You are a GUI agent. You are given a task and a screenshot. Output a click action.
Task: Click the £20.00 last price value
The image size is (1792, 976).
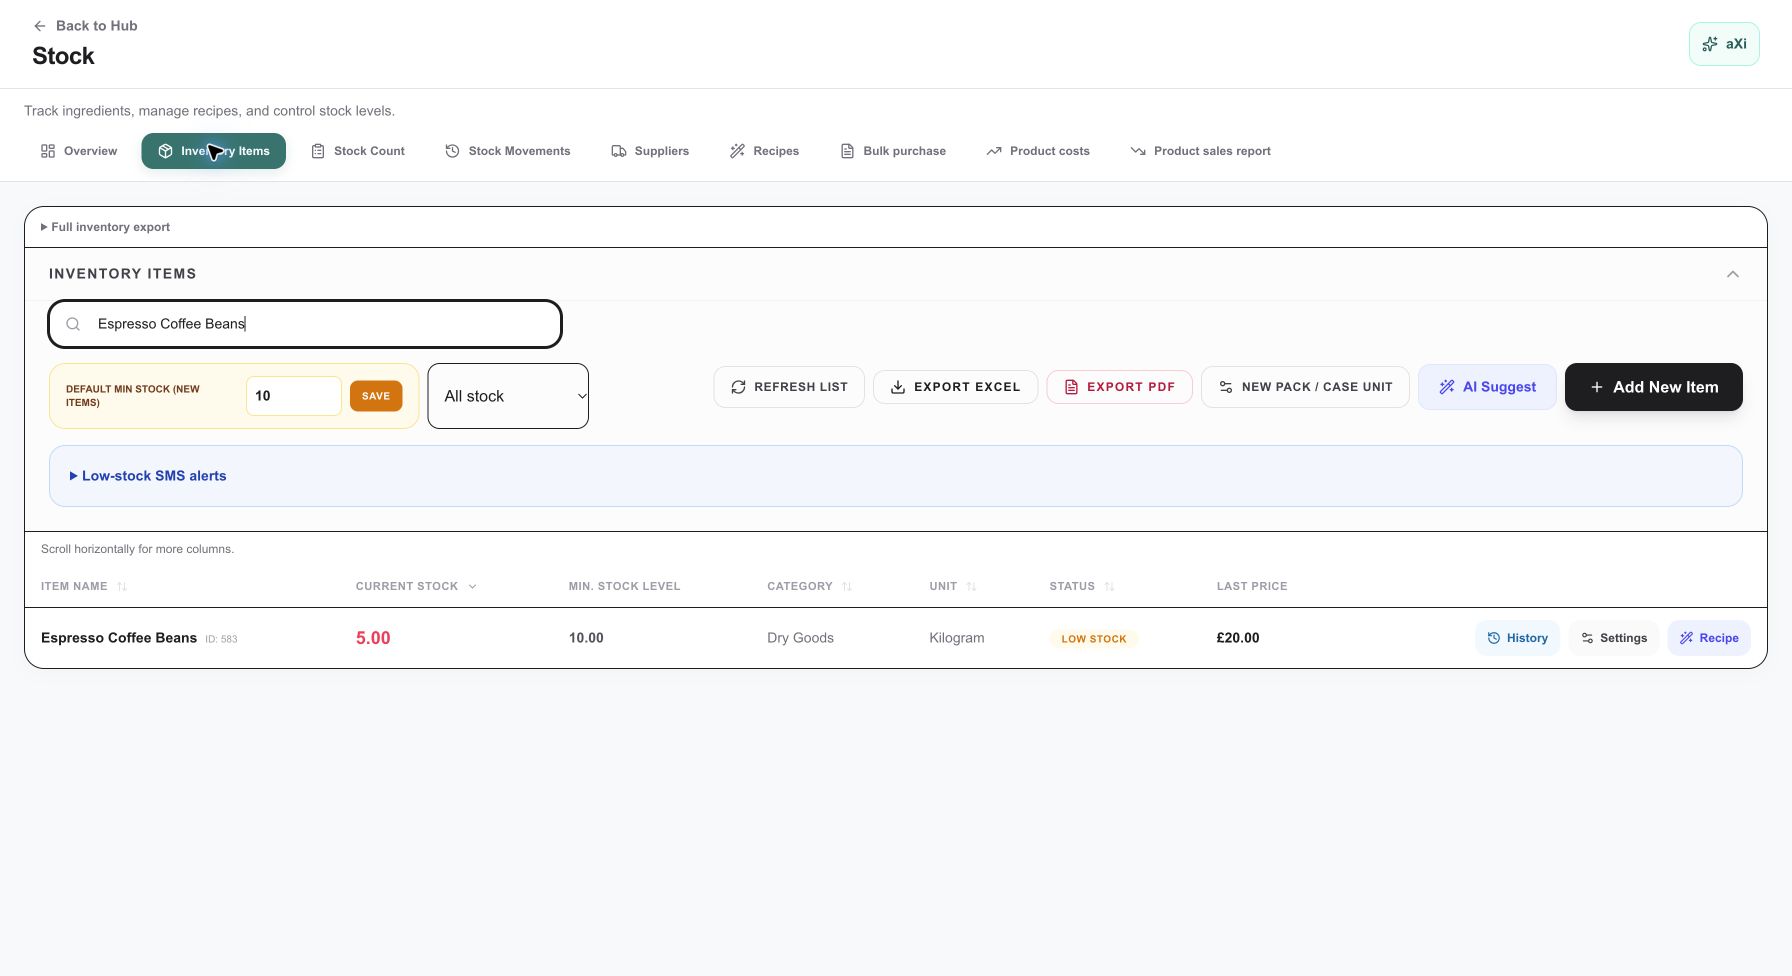tap(1238, 638)
